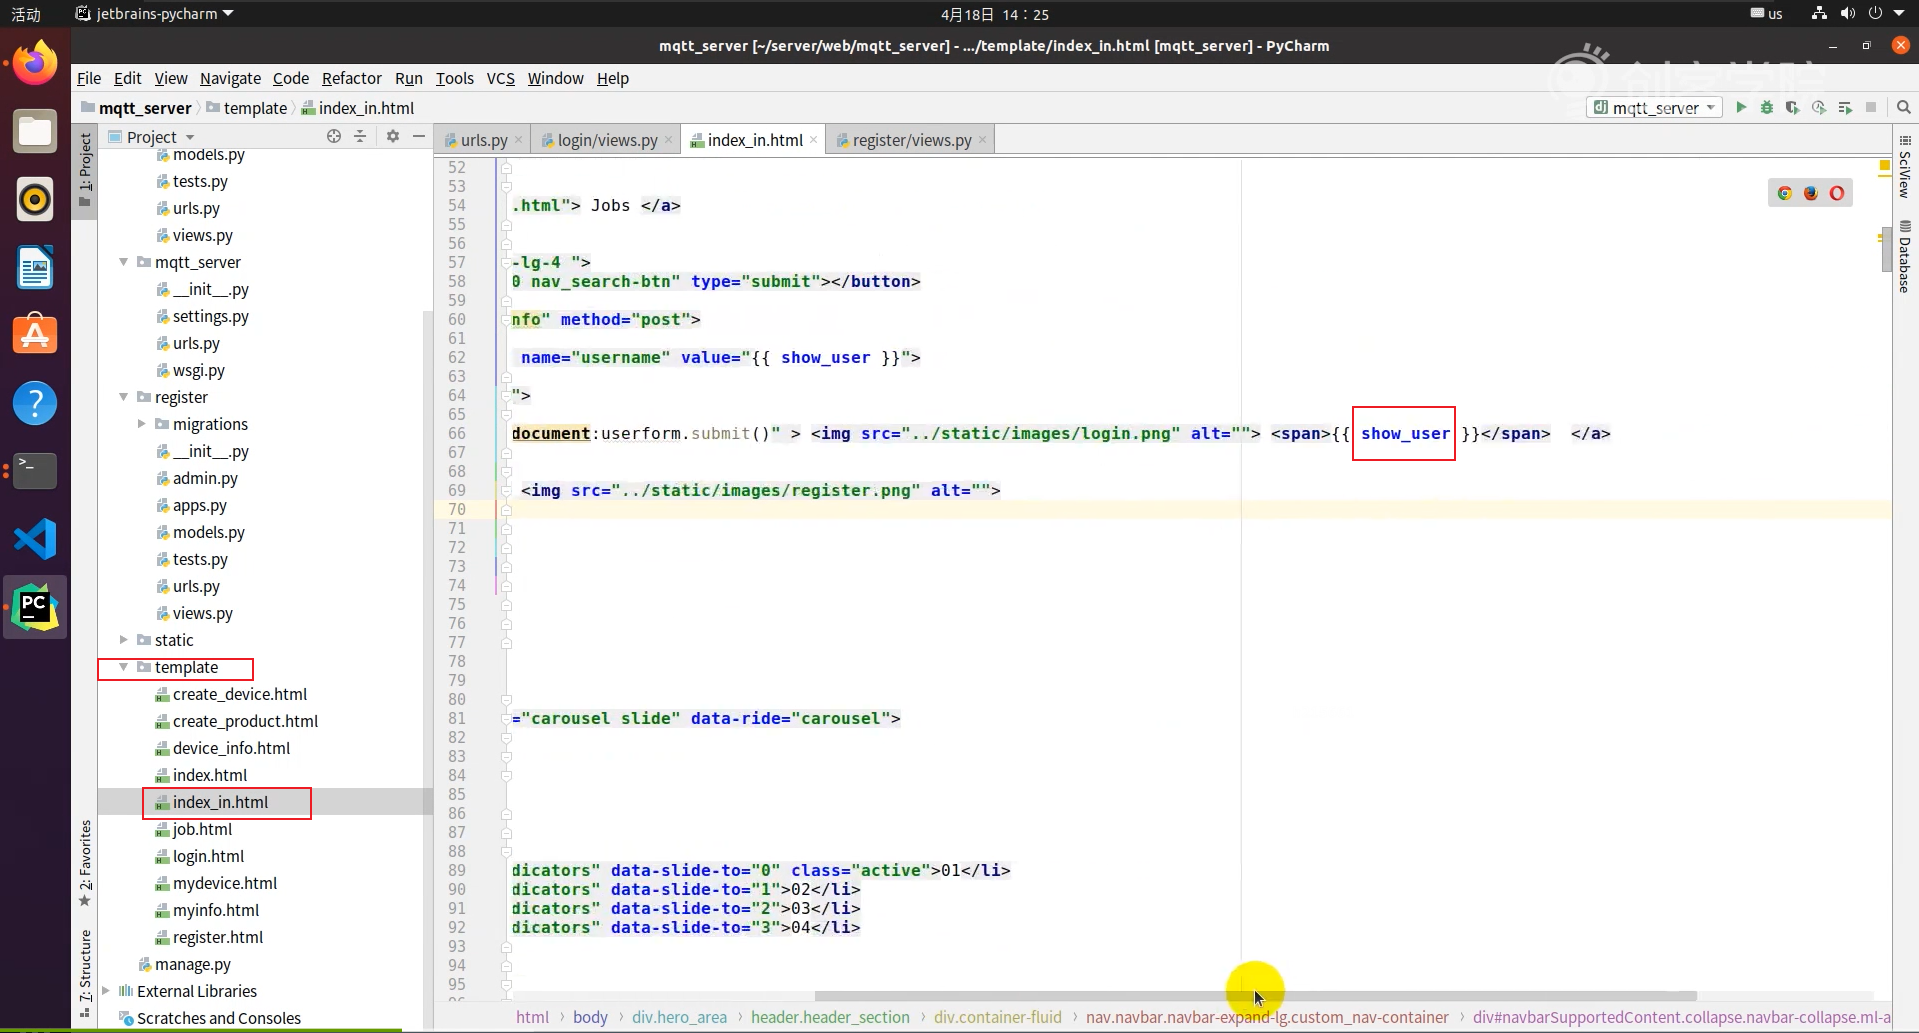Click the Stop run button
1919x1033 pixels.
pos(1871,107)
